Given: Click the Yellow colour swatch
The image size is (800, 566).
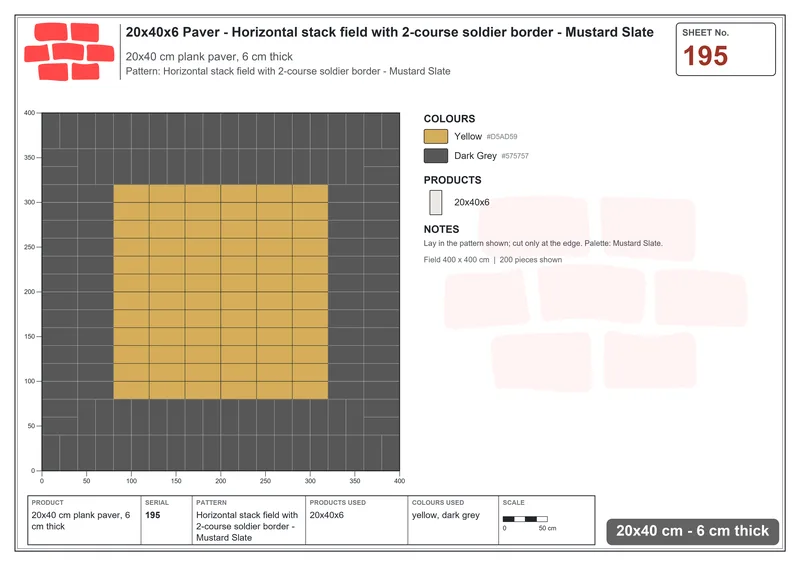Looking at the screenshot, I should click(x=436, y=136).
